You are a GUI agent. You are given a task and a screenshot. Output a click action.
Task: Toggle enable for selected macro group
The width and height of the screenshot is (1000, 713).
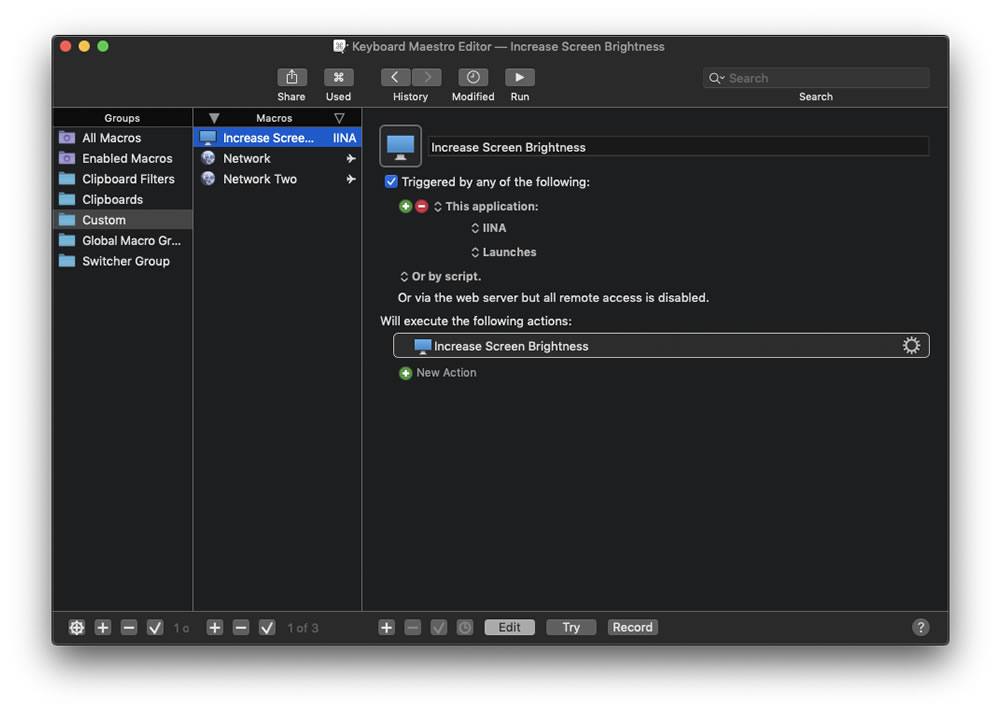(x=155, y=628)
